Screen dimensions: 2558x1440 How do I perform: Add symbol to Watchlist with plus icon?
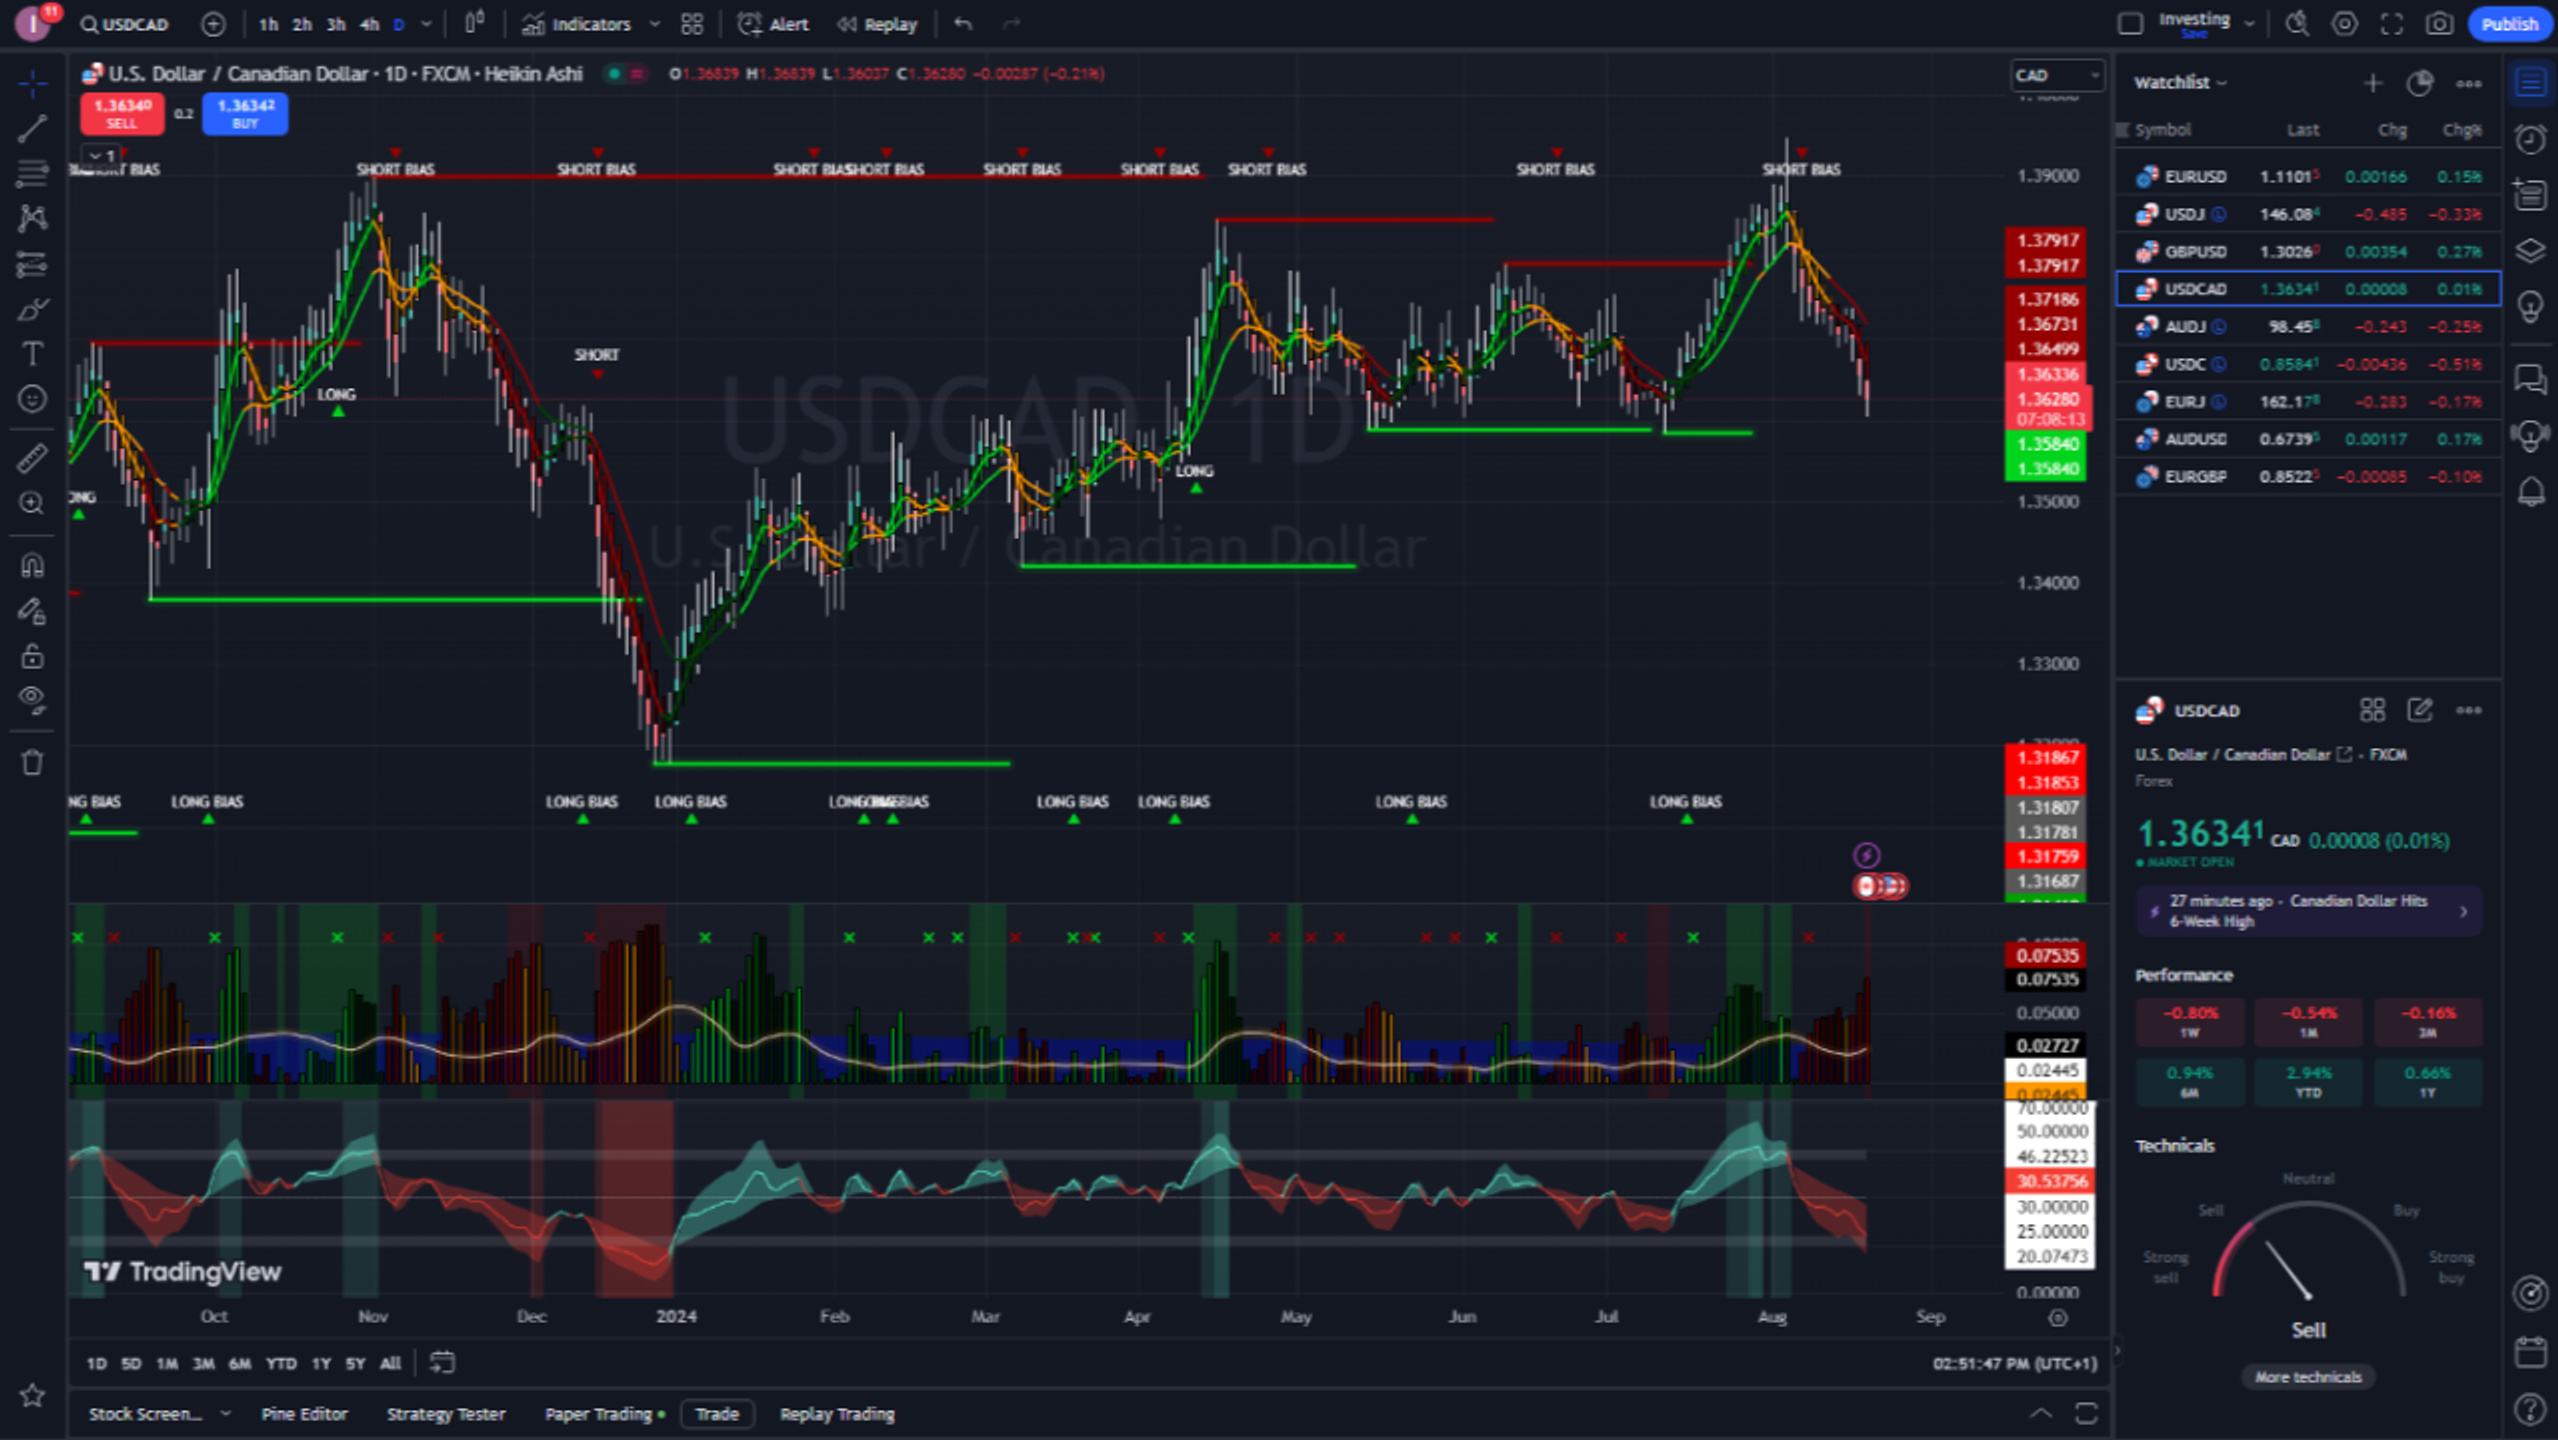(x=2372, y=83)
